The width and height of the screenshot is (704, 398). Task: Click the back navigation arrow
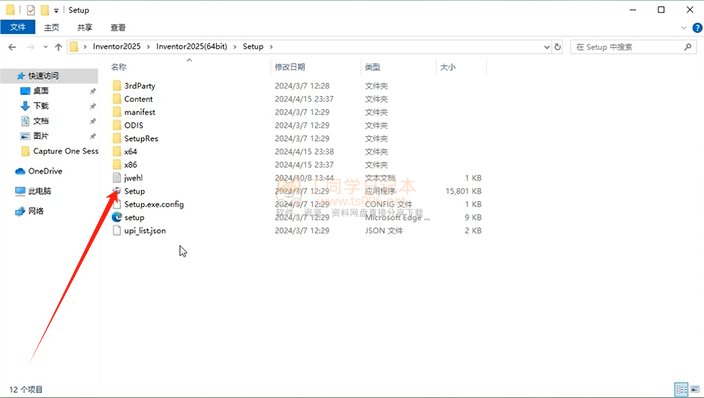12,47
